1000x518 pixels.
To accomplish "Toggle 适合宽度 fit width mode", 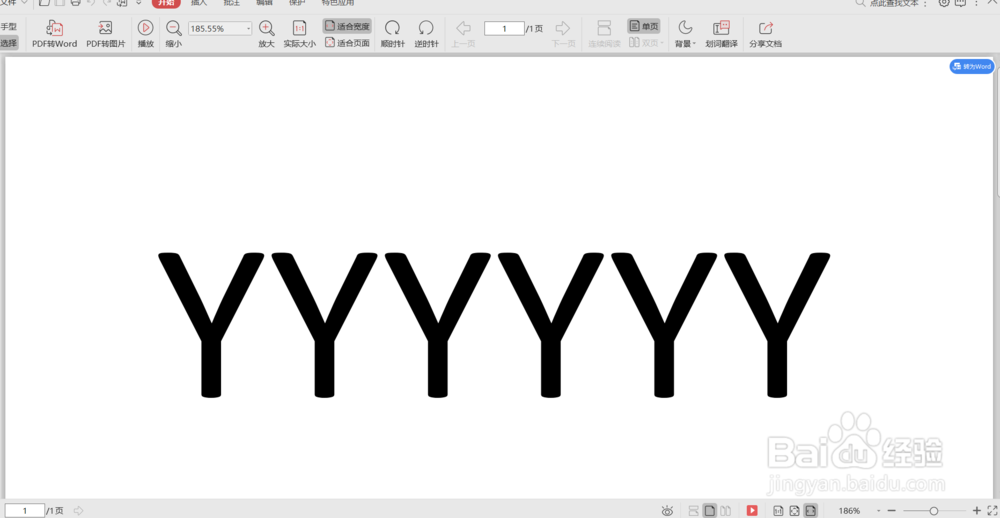I will point(347,26).
